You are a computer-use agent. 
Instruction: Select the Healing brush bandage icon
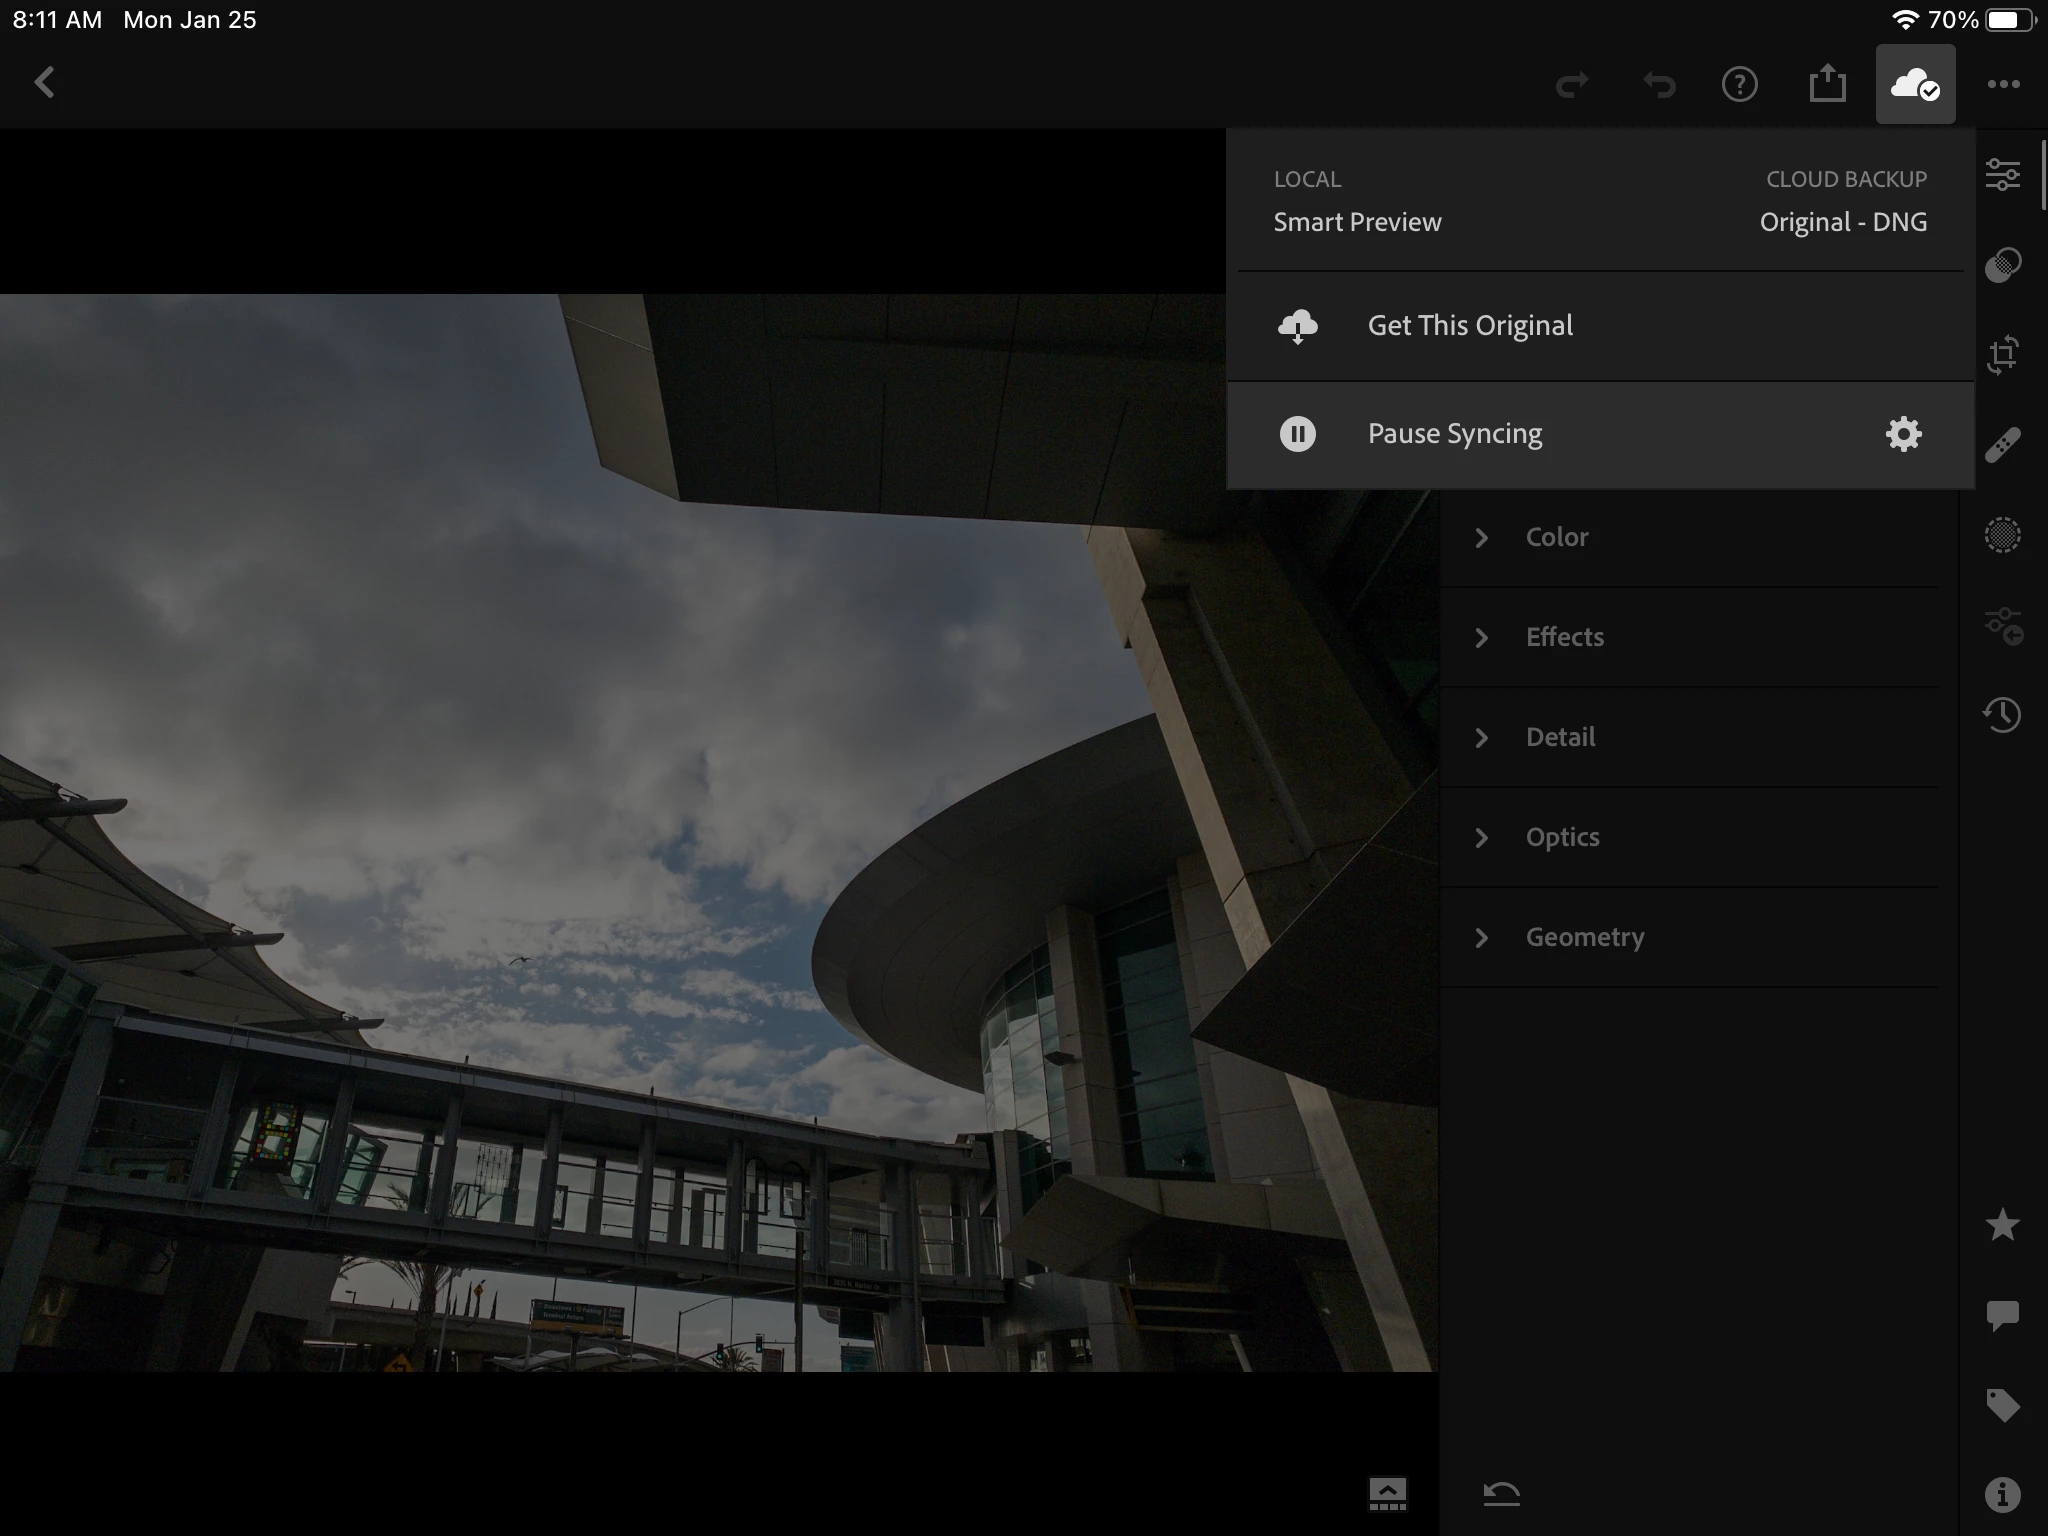2002,445
